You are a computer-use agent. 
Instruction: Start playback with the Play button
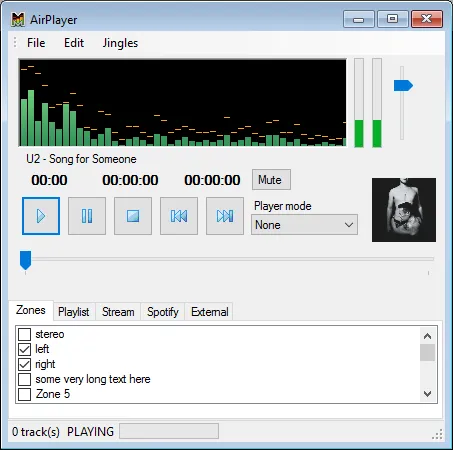pyautogui.click(x=41, y=216)
